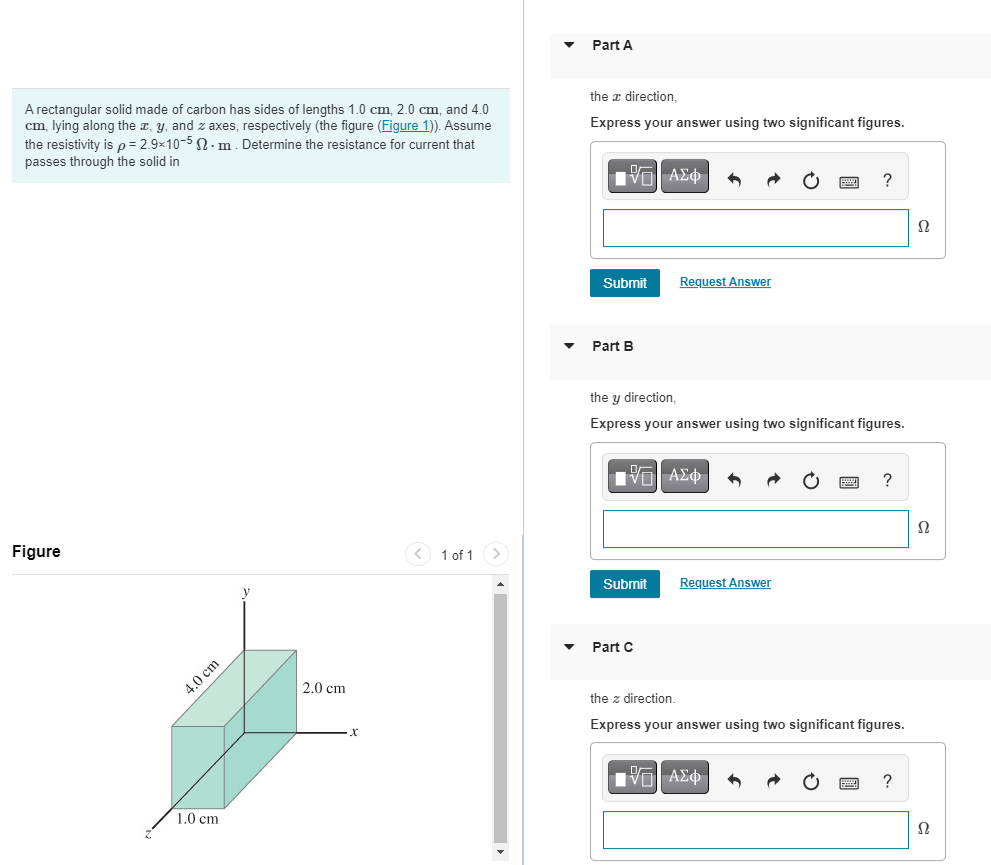Viewport: 991px width, 865px height.
Task: Redo entry in Part B equation toolbar
Action: [773, 480]
